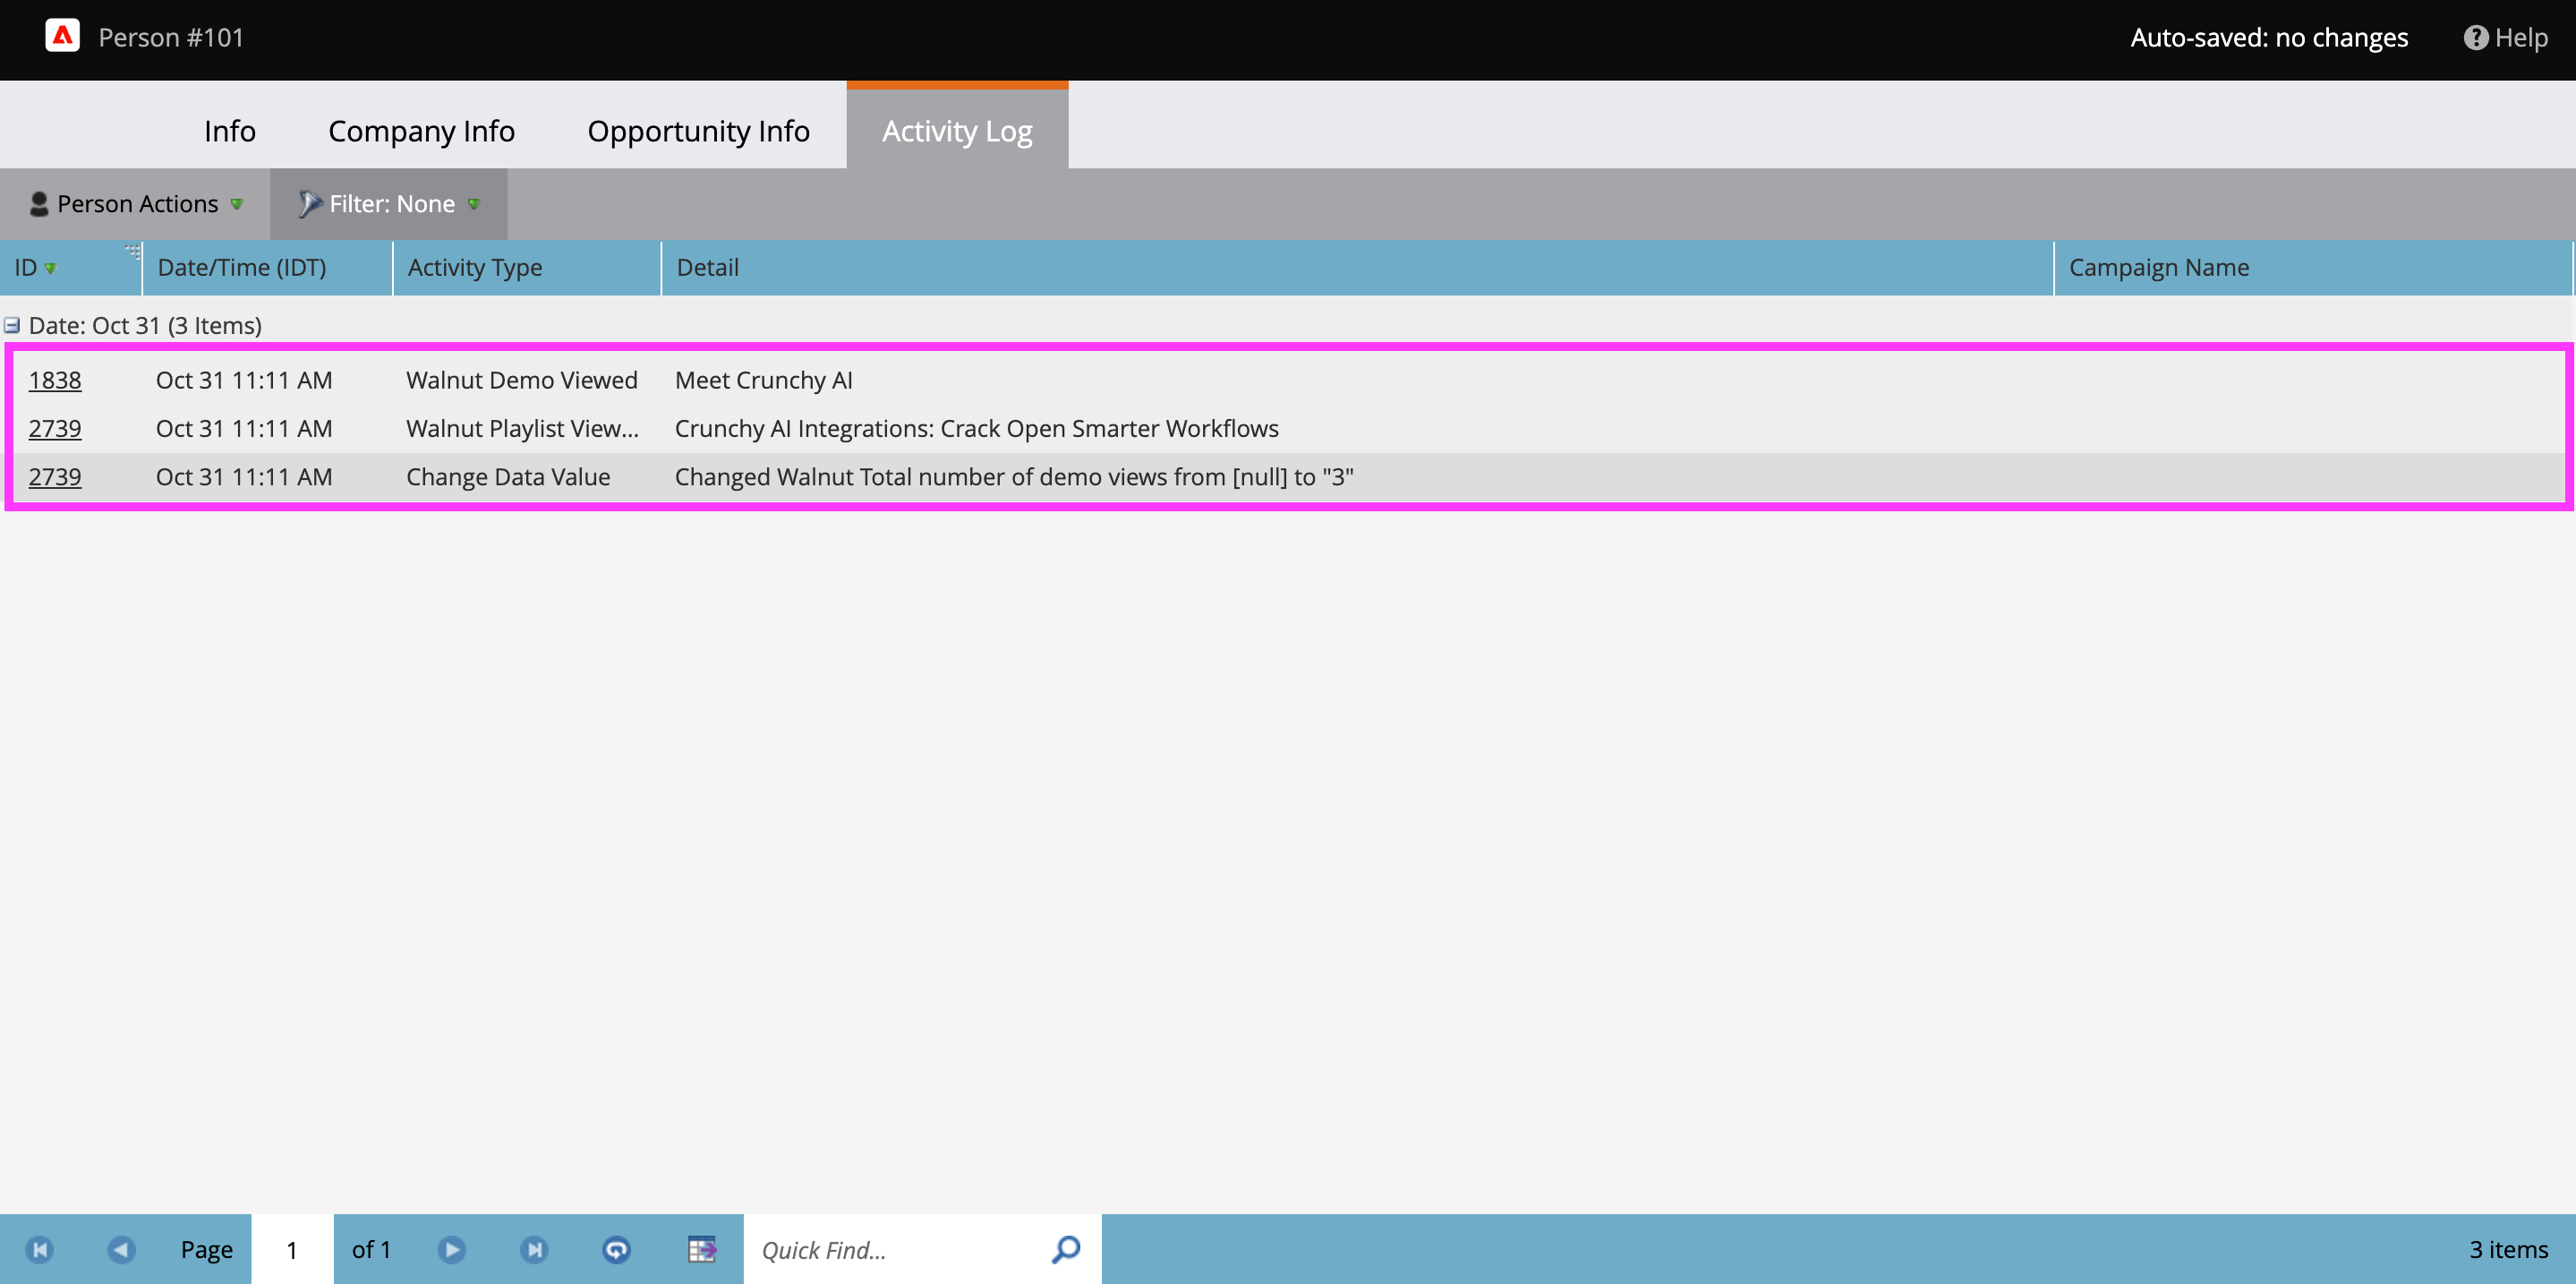Advance to the next page
The height and width of the screenshot is (1284, 2576).
[452, 1249]
